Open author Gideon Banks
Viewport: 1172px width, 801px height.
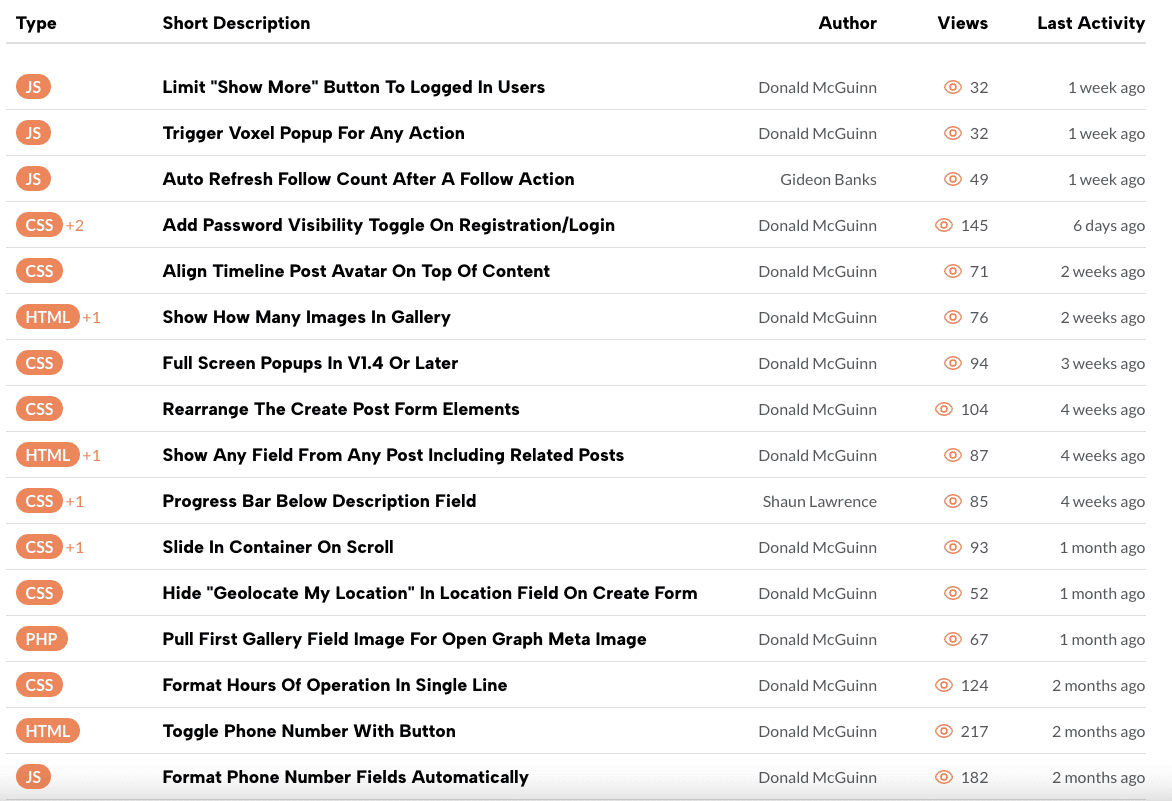(x=828, y=180)
